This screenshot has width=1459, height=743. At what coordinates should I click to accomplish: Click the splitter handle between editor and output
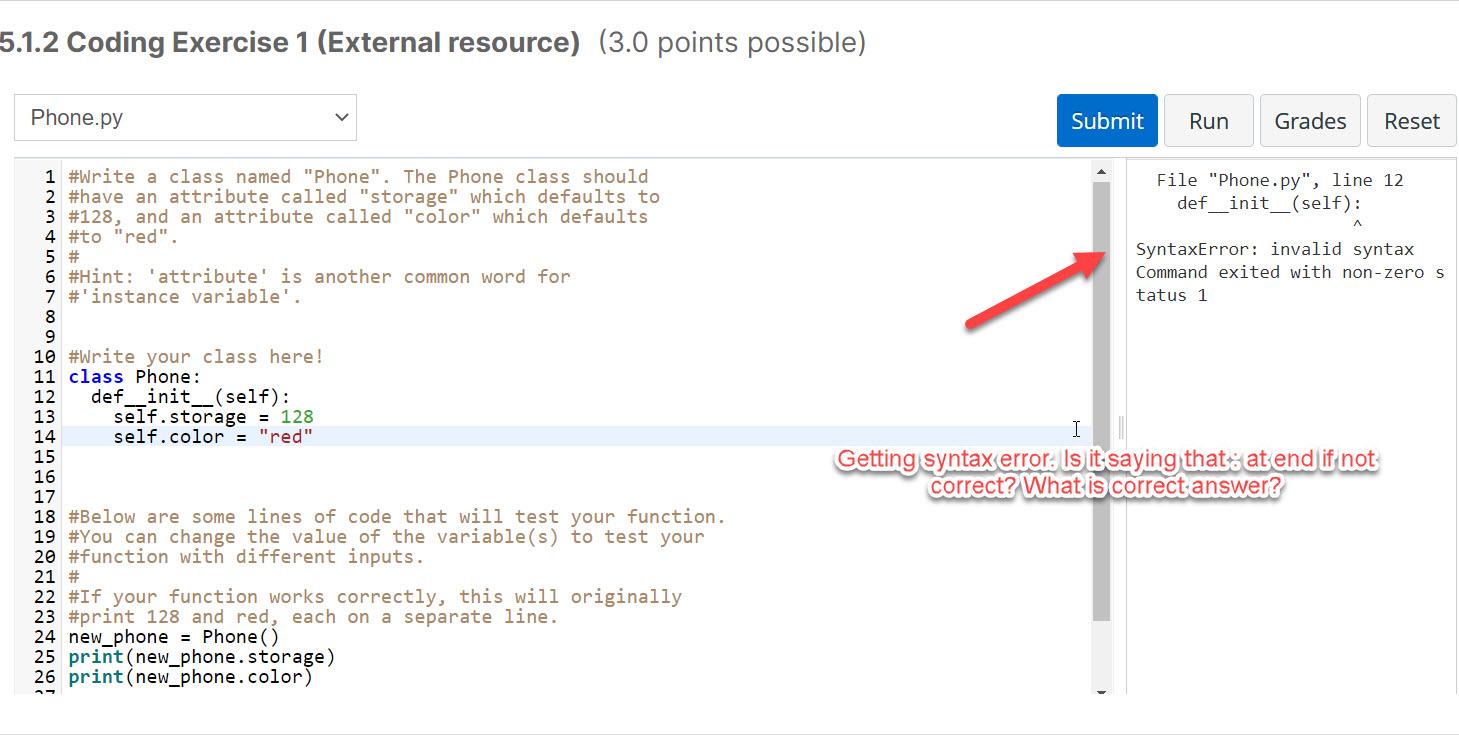point(1120,428)
